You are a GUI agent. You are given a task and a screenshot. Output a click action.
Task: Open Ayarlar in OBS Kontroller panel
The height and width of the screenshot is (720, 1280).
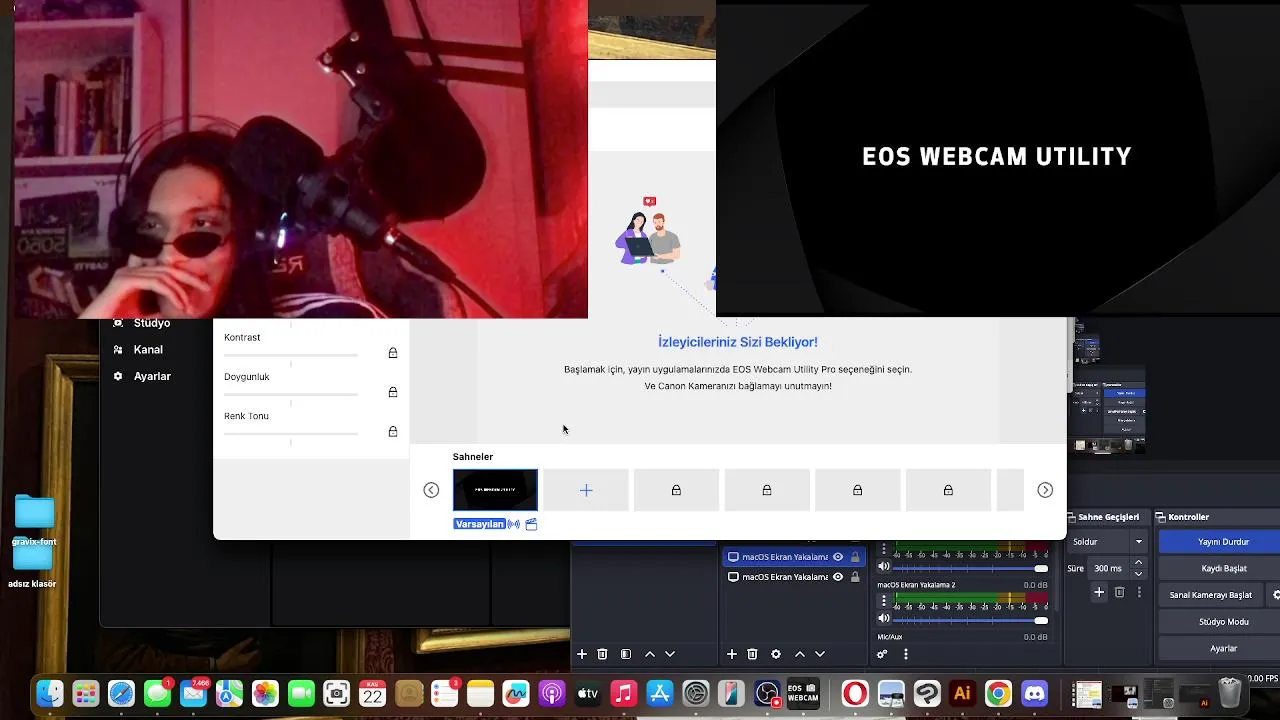[1222, 649]
